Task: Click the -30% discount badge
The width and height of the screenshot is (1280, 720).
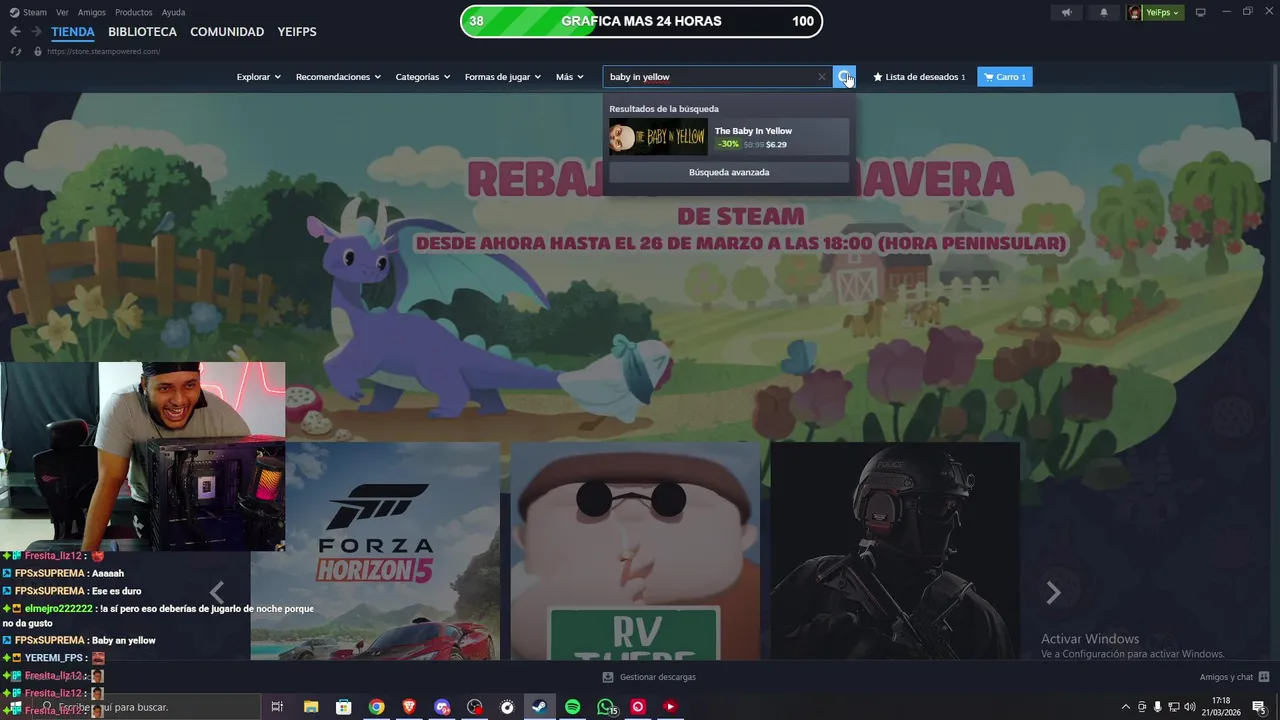Action: coord(729,145)
